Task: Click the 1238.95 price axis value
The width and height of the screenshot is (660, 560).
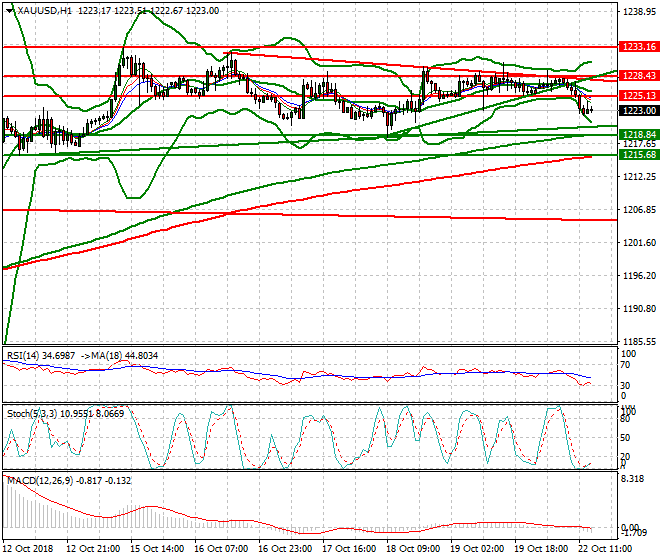Action: (x=639, y=12)
